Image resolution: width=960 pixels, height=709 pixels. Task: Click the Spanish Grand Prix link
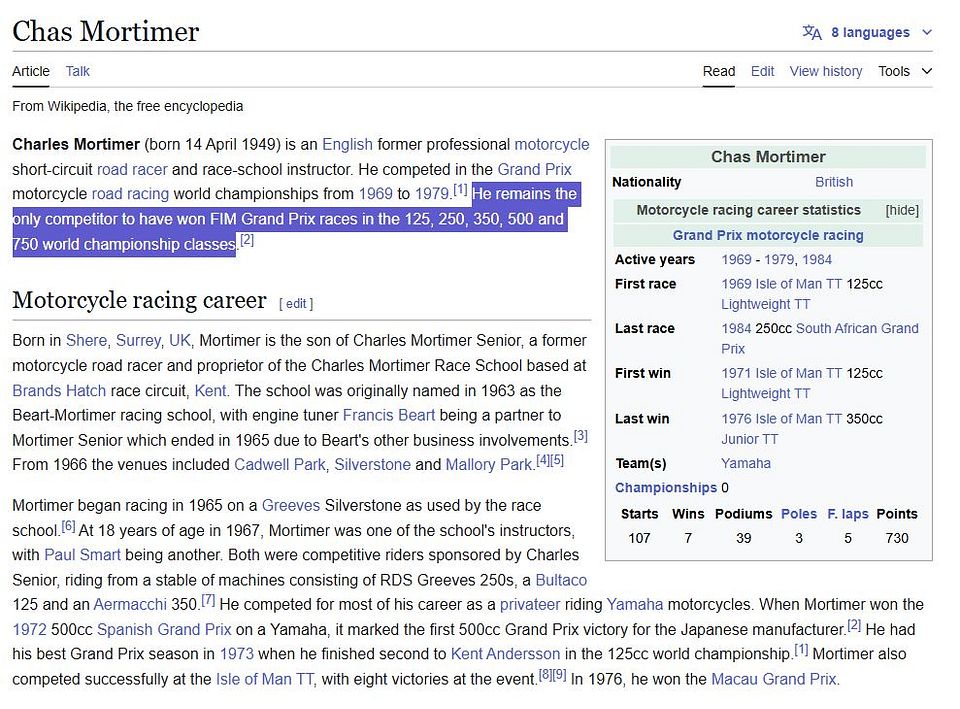tap(163, 630)
